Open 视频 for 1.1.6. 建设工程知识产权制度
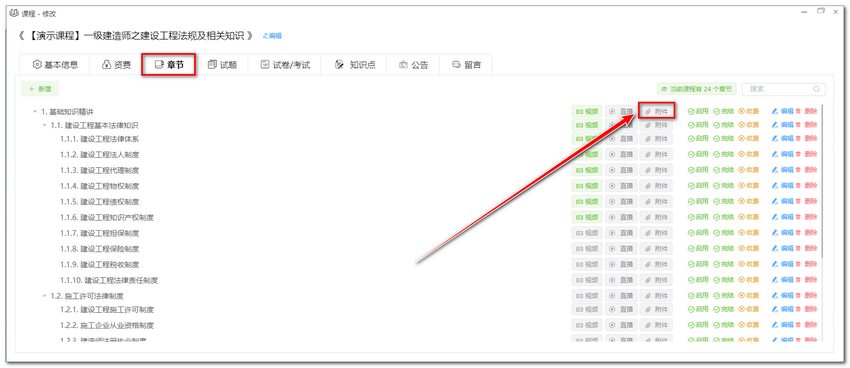Viewport: 850px width, 368px height. [x=587, y=217]
